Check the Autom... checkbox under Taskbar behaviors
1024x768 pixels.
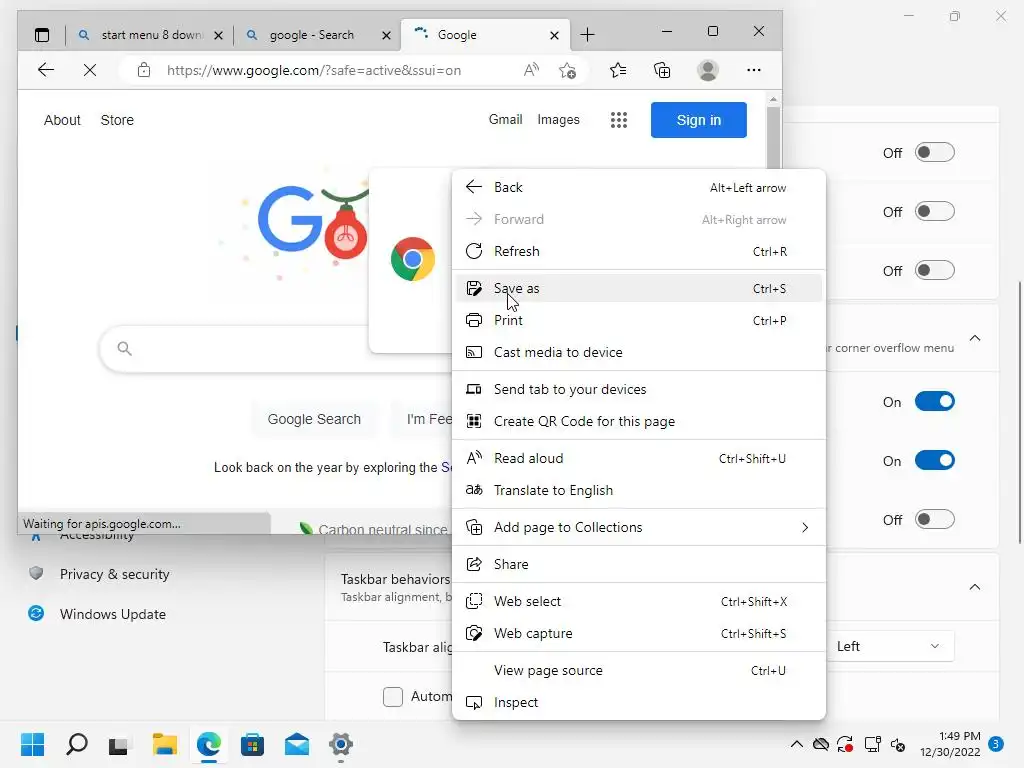[393, 697]
